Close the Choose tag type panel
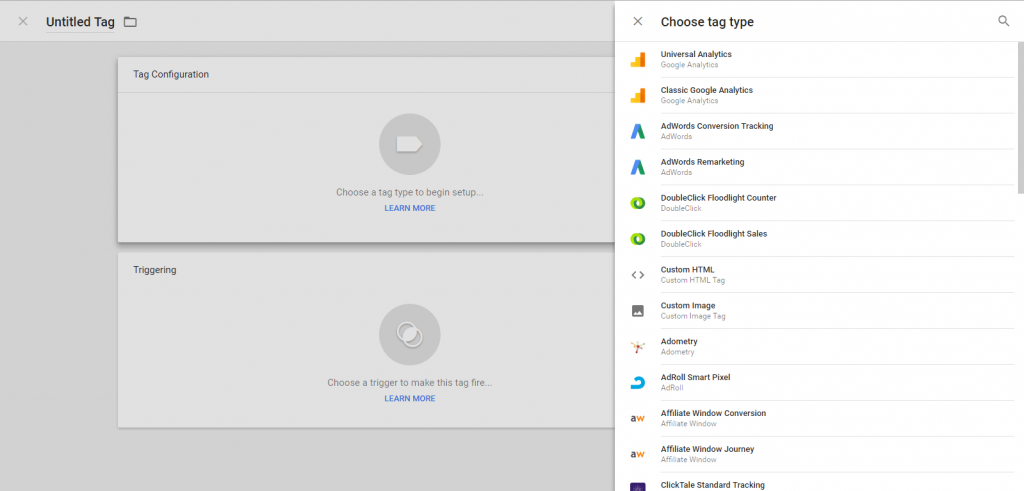The width and height of the screenshot is (1024, 491). pos(638,22)
